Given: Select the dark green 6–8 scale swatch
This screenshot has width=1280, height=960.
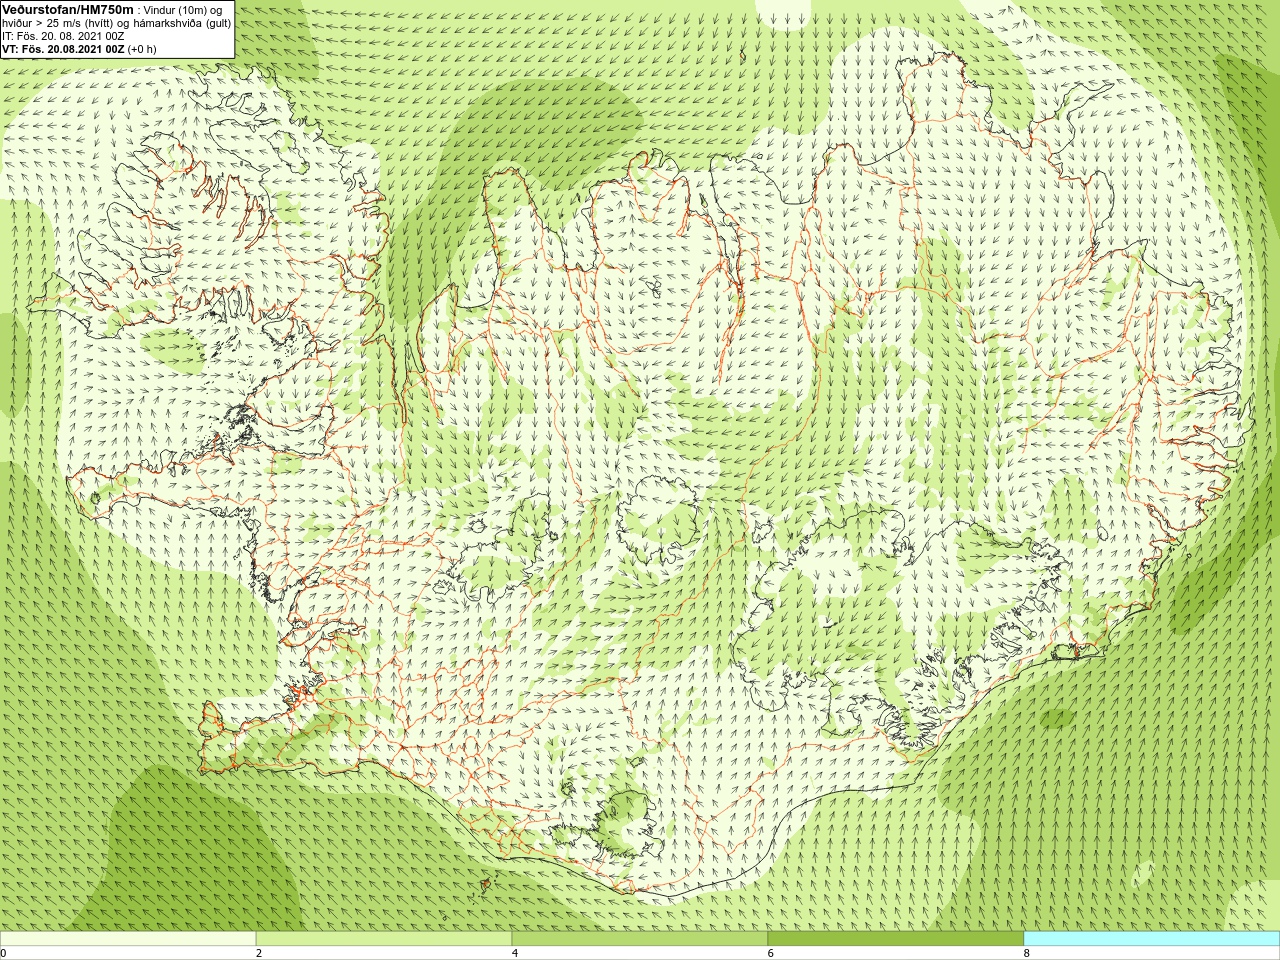Looking at the screenshot, I should pyautogui.click(x=896, y=939).
